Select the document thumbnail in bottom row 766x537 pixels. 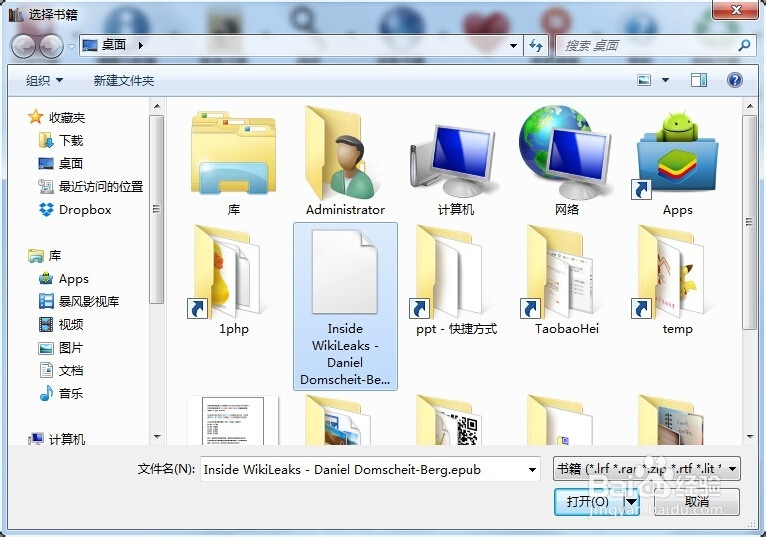click(x=233, y=420)
